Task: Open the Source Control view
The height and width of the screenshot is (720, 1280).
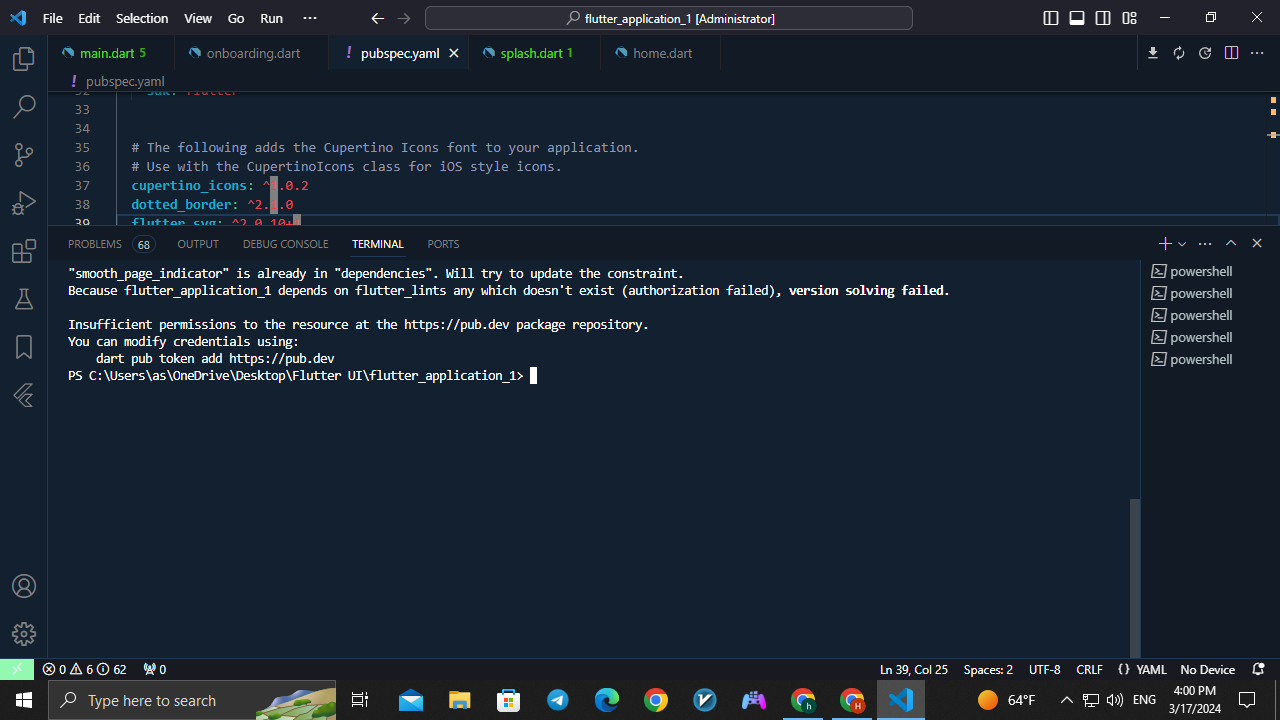Action: pos(24,154)
